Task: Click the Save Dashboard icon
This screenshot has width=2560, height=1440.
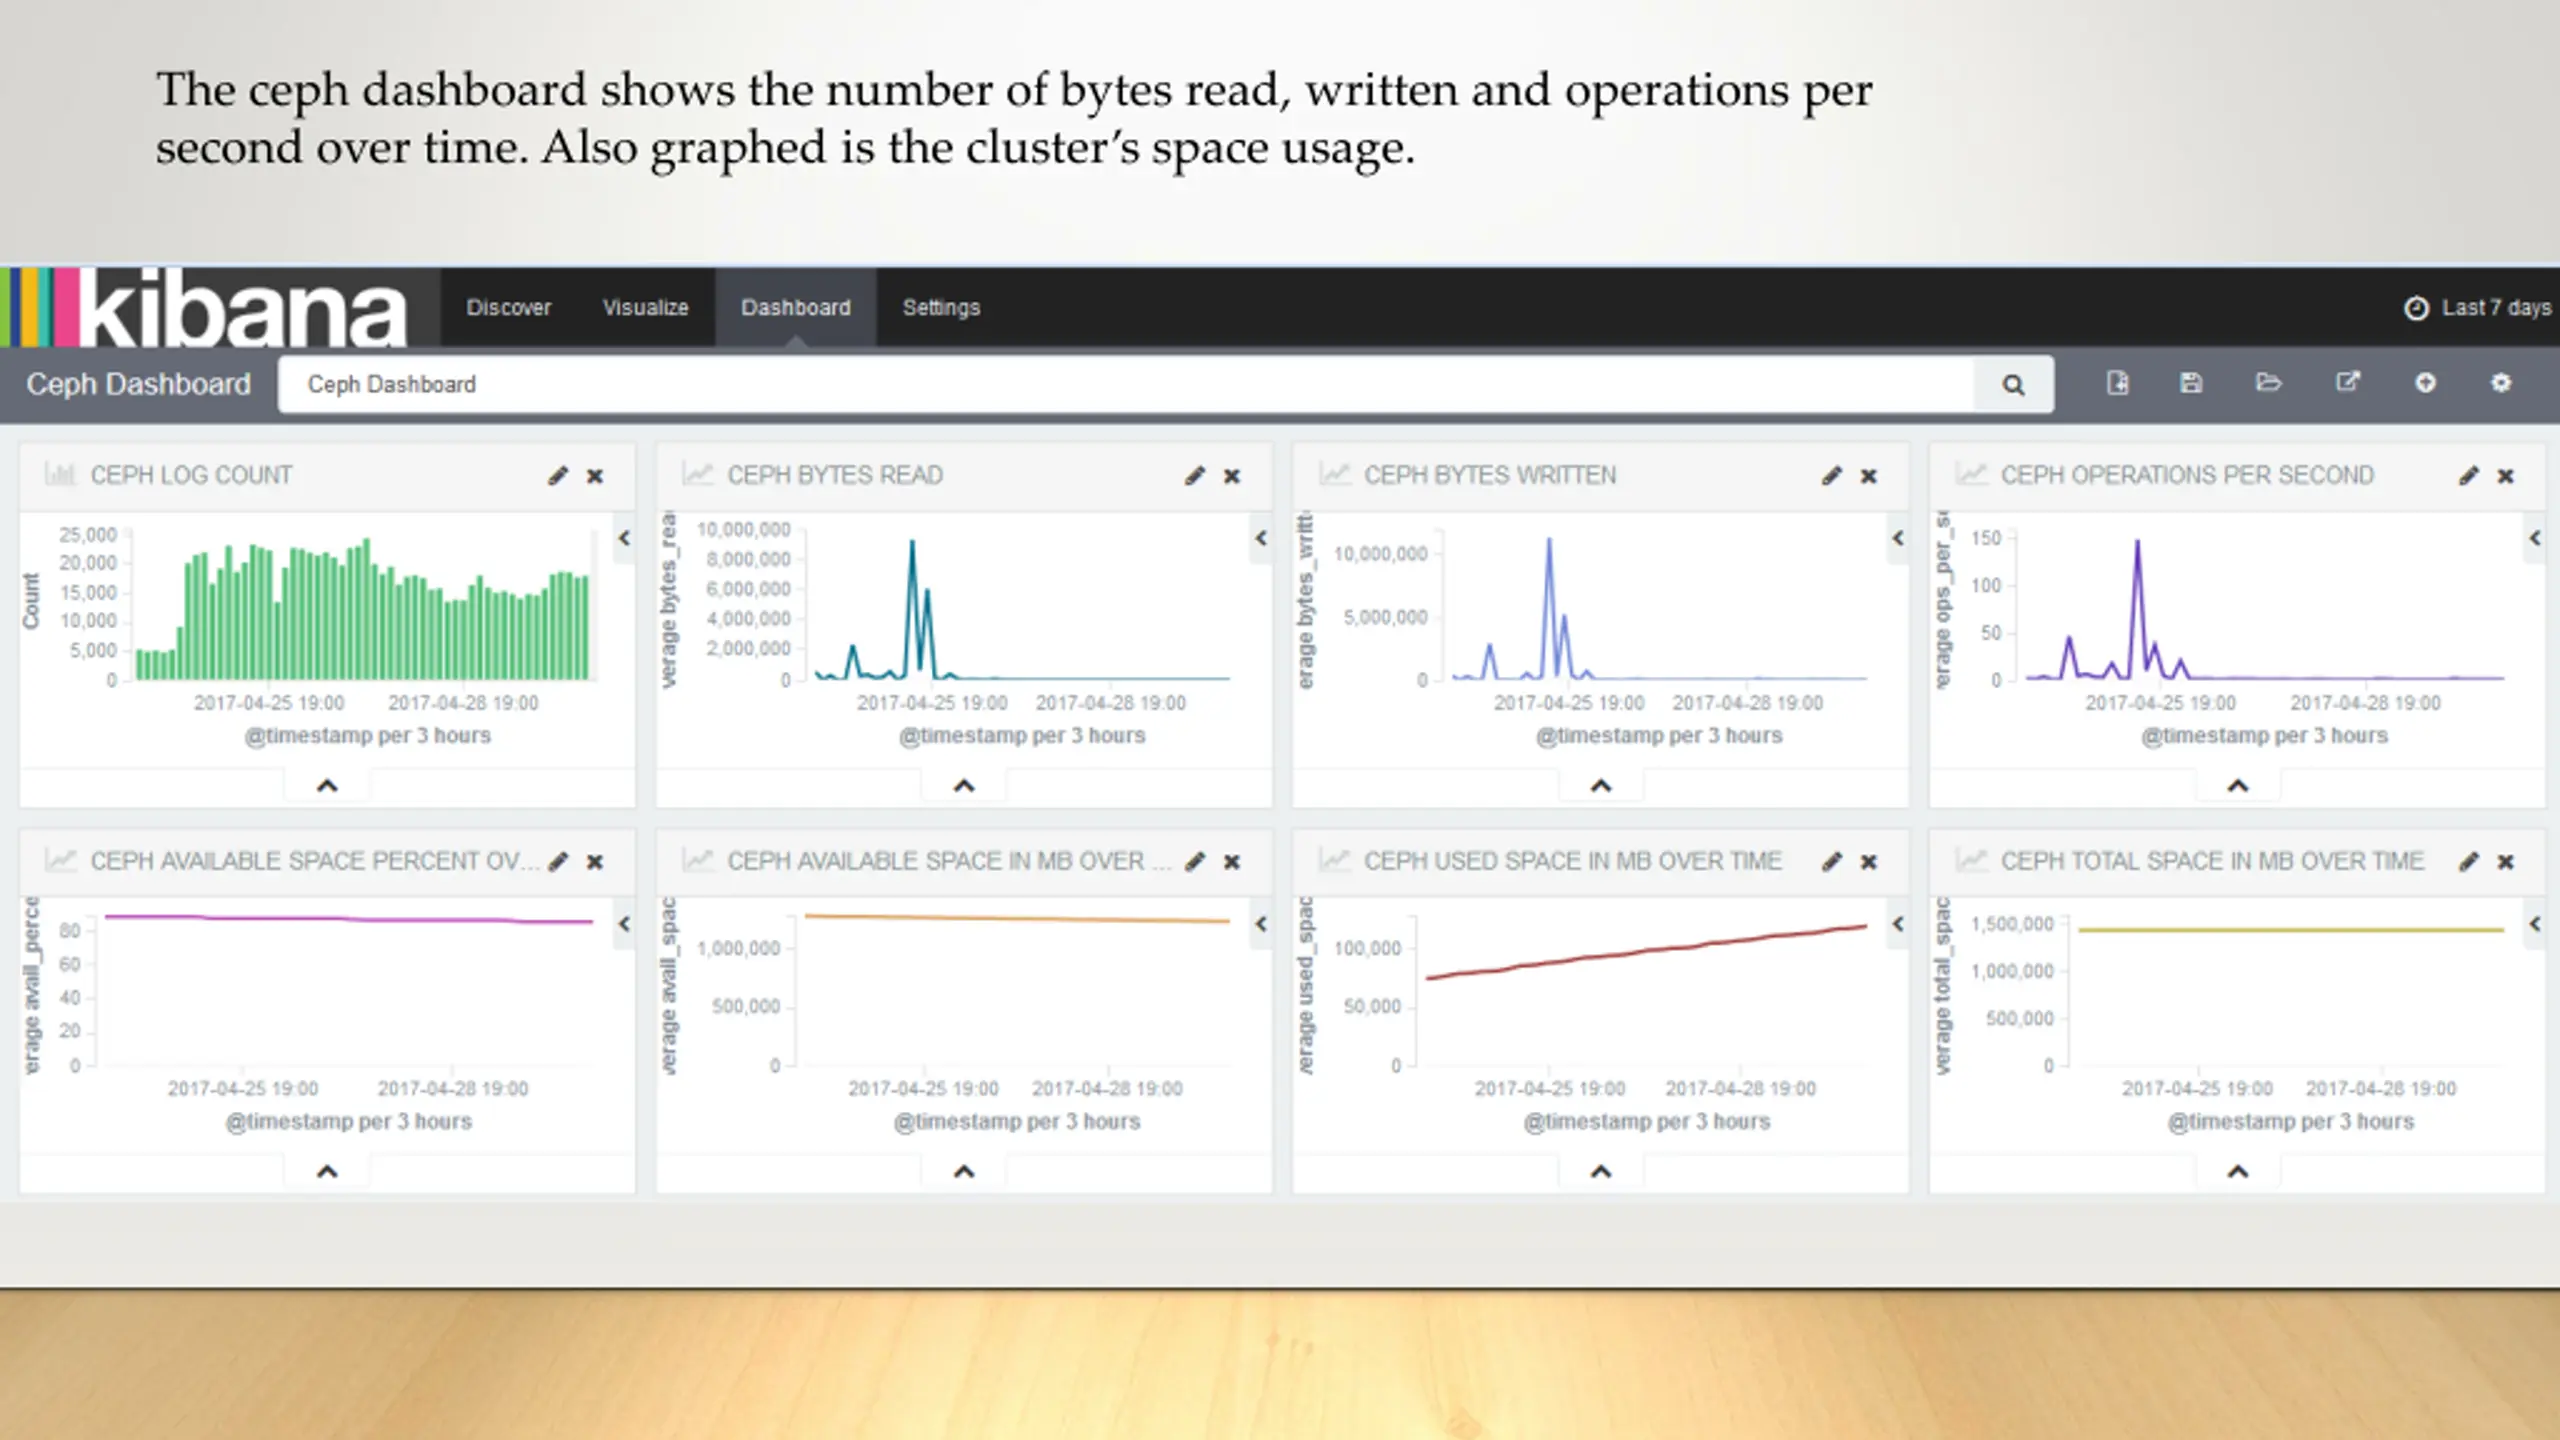Action: coord(2190,383)
